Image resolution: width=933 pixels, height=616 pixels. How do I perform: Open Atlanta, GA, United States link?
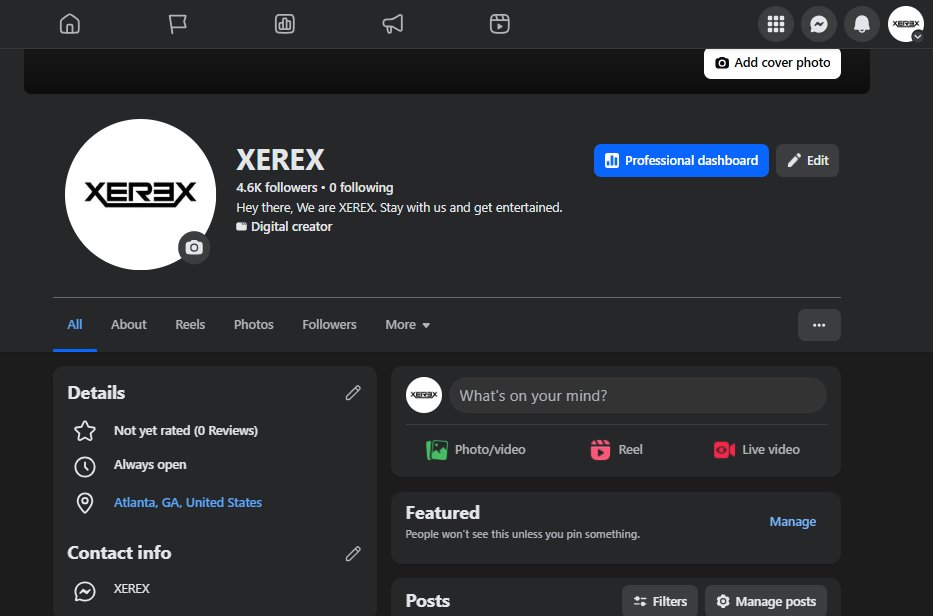(x=188, y=503)
